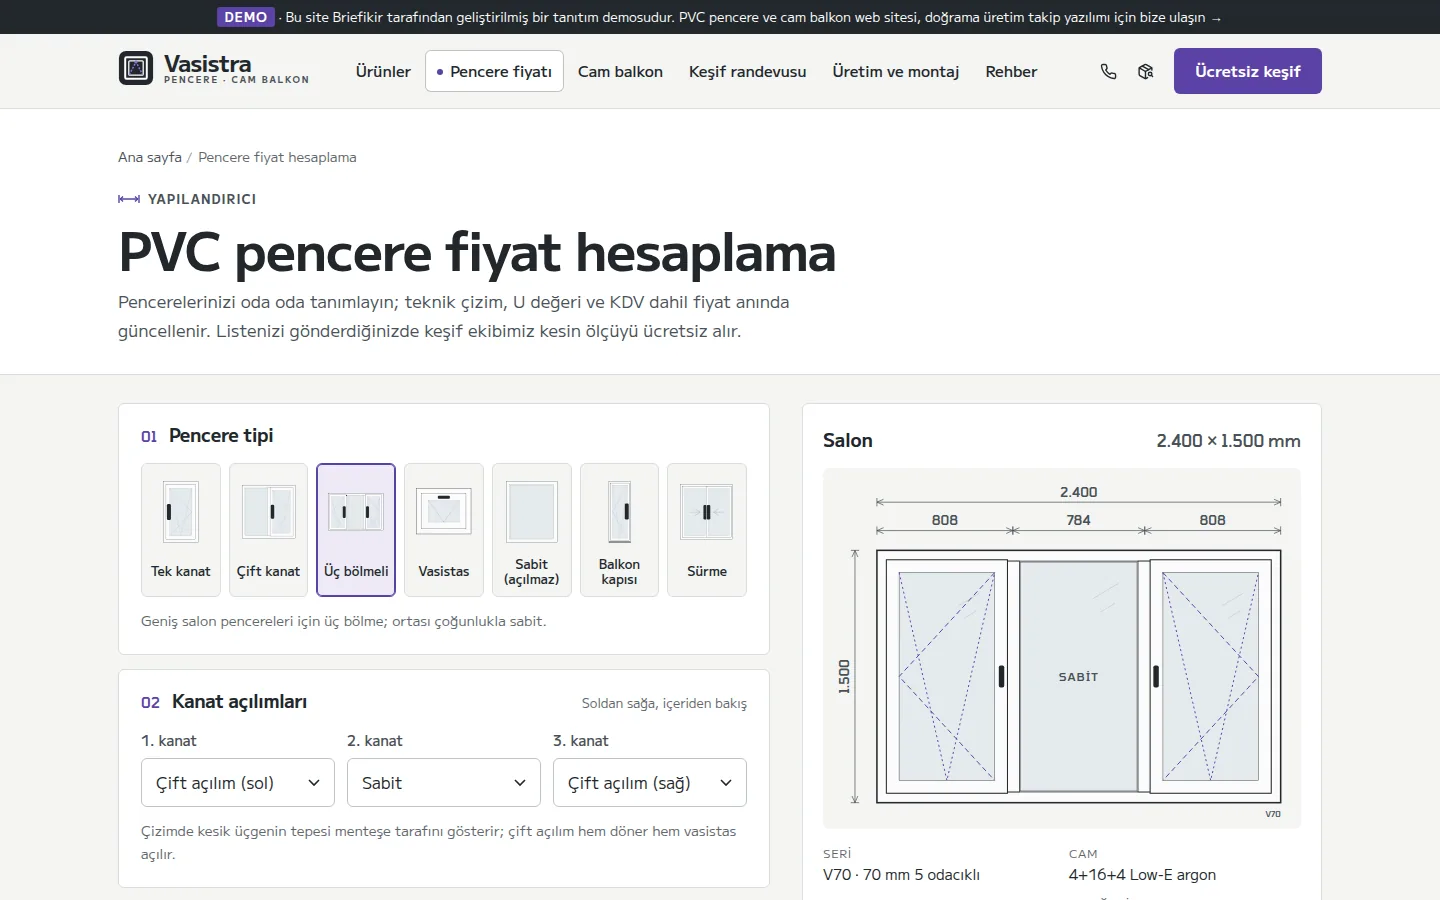Click the YAPILANDIRICI ruler icon
This screenshot has width=1440, height=900.
click(129, 199)
